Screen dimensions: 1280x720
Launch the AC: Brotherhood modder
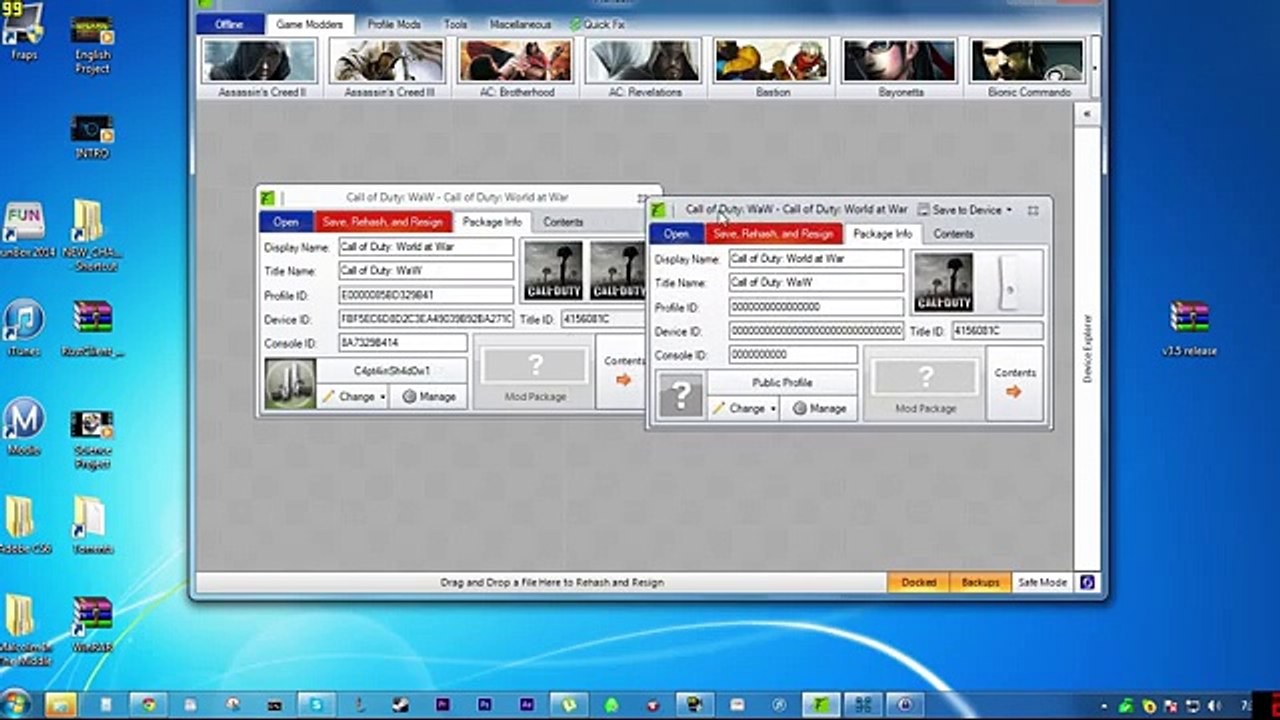tap(516, 68)
